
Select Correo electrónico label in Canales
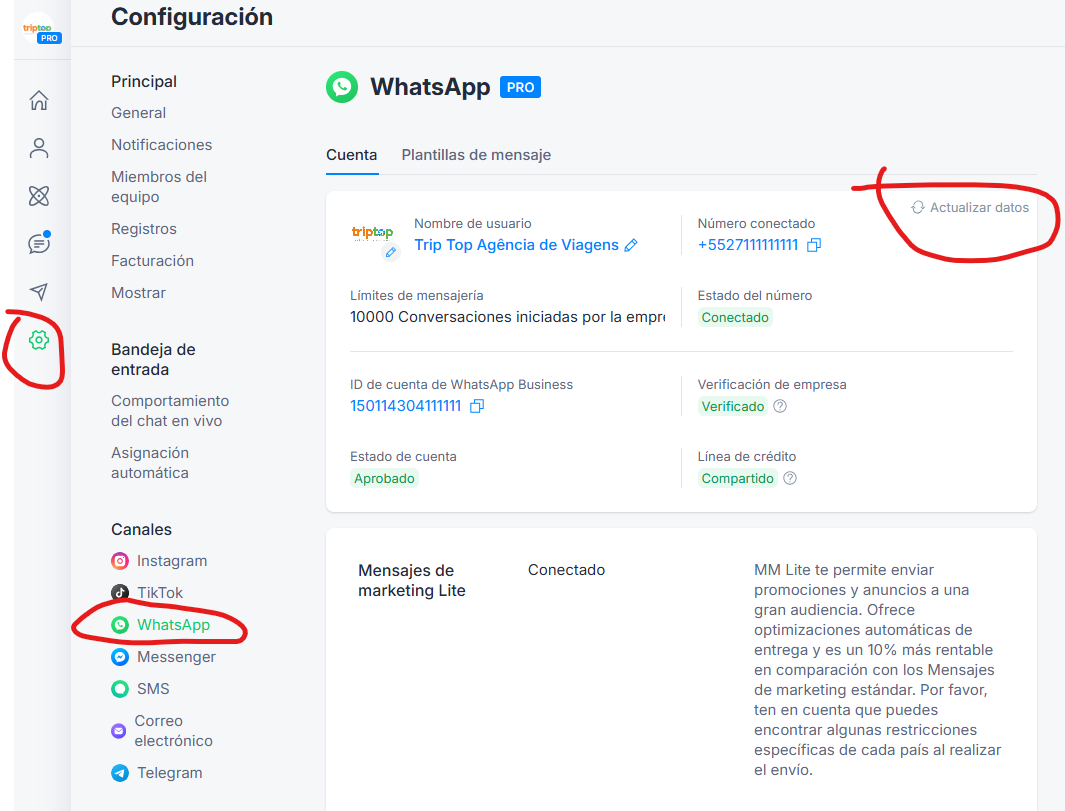[x=173, y=731]
